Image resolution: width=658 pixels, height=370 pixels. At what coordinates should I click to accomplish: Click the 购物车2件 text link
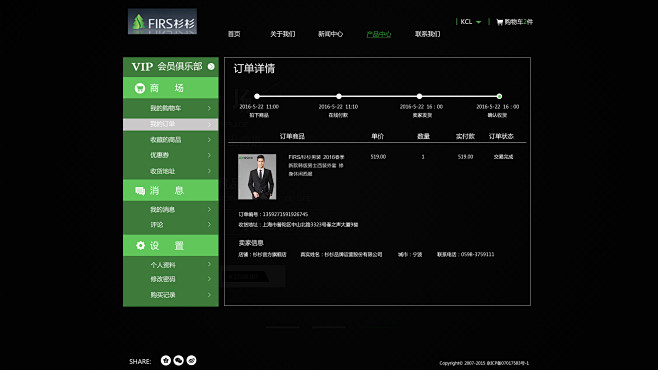click(x=519, y=22)
